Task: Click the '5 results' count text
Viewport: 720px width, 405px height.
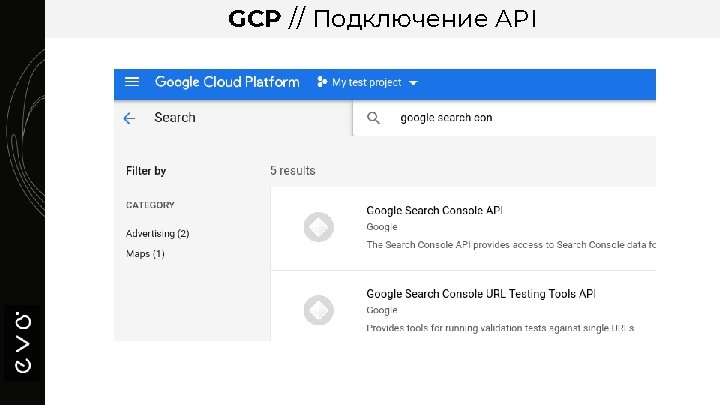Action: [293, 171]
